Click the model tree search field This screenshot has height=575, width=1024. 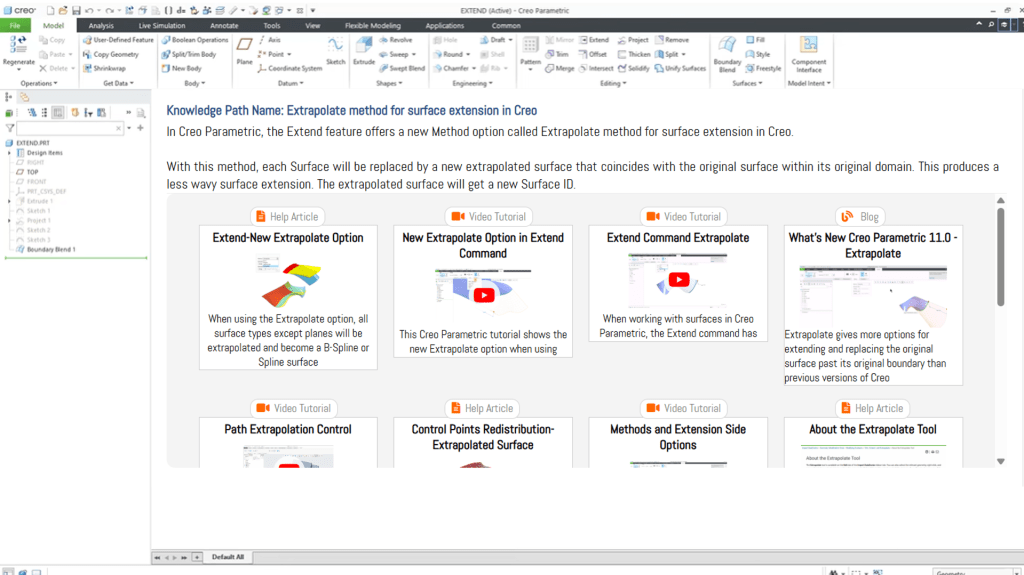click(68, 129)
